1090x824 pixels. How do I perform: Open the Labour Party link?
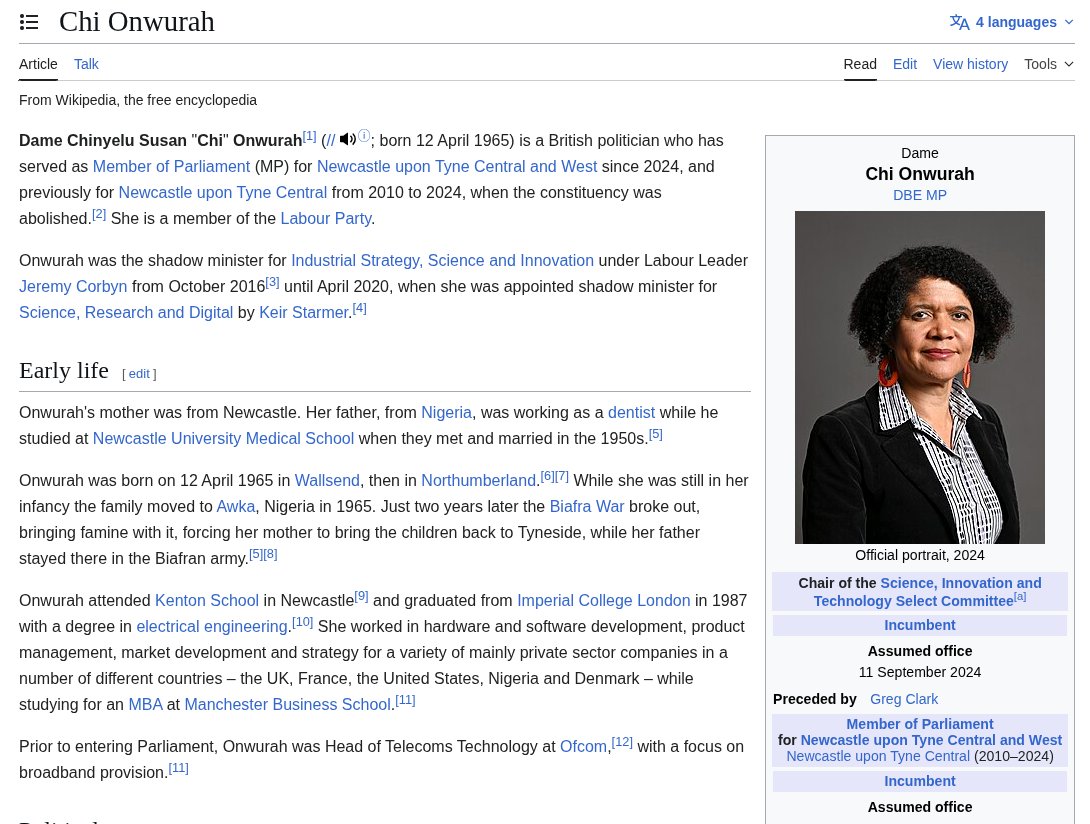(325, 218)
